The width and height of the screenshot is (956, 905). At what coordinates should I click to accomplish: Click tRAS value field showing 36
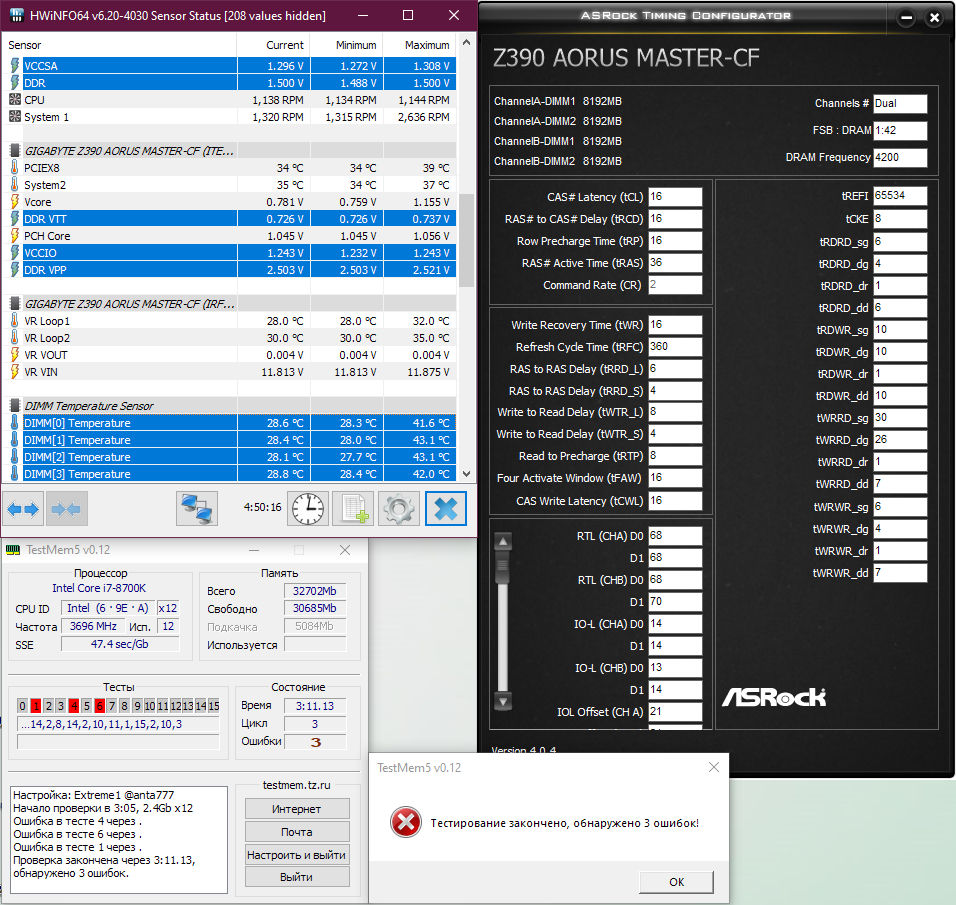(x=675, y=262)
